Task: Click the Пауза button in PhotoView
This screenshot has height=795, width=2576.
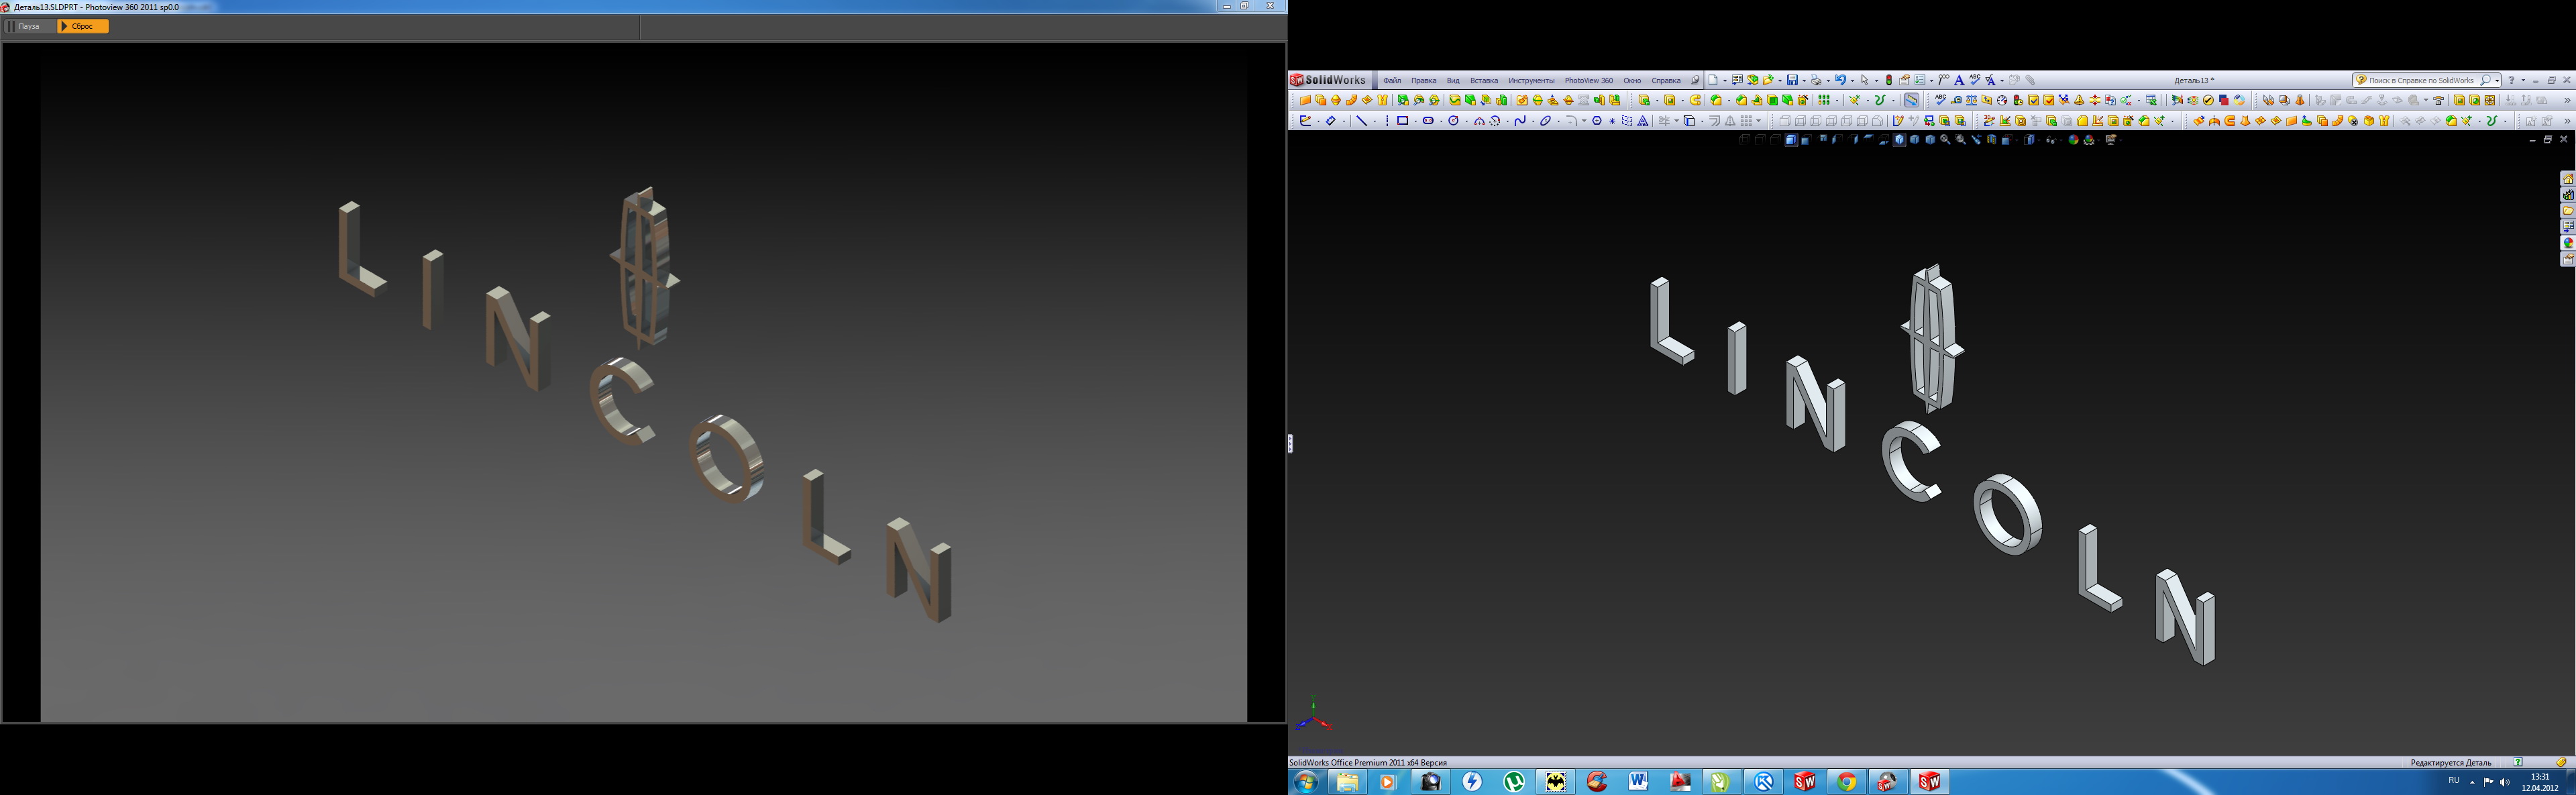Action: 28,26
